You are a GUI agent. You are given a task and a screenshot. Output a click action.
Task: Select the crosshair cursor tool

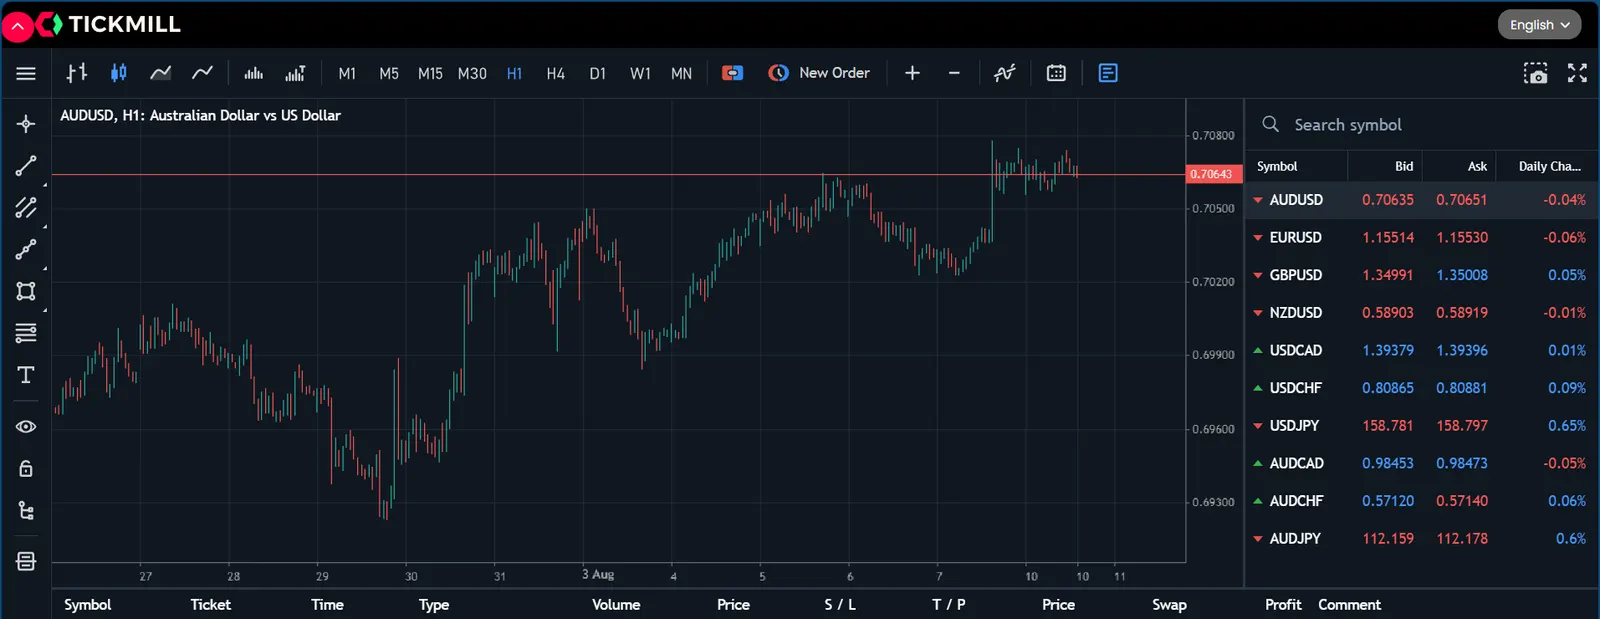pyautogui.click(x=26, y=124)
